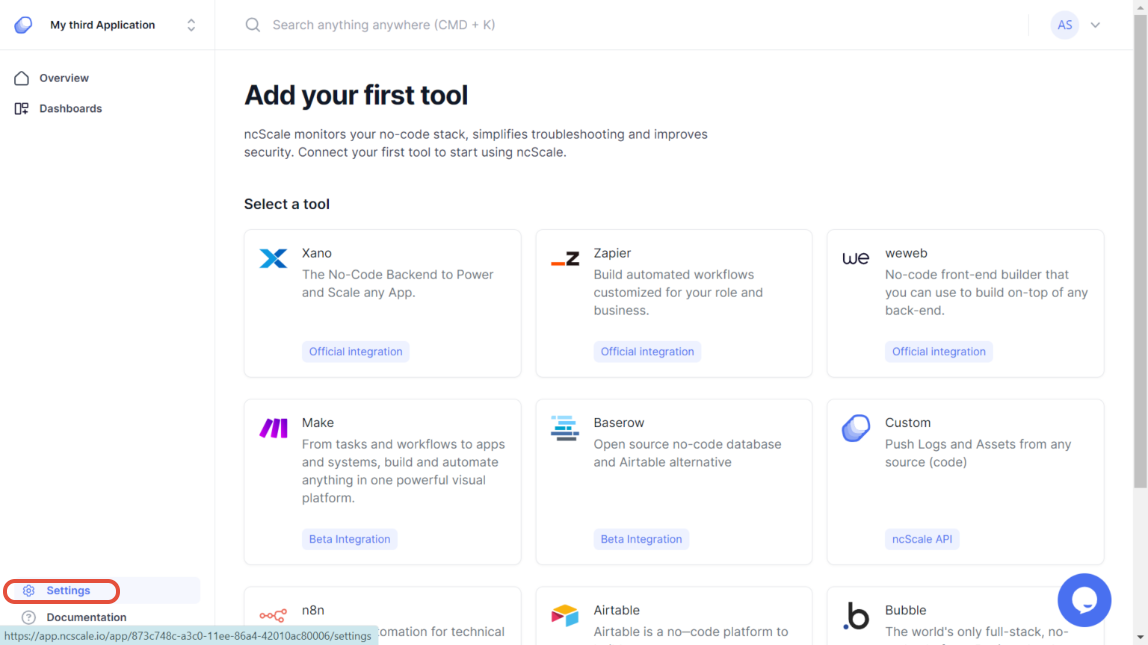The height and width of the screenshot is (645, 1148).
Task: Select the n8n tool card
Action: pos(382,616)
